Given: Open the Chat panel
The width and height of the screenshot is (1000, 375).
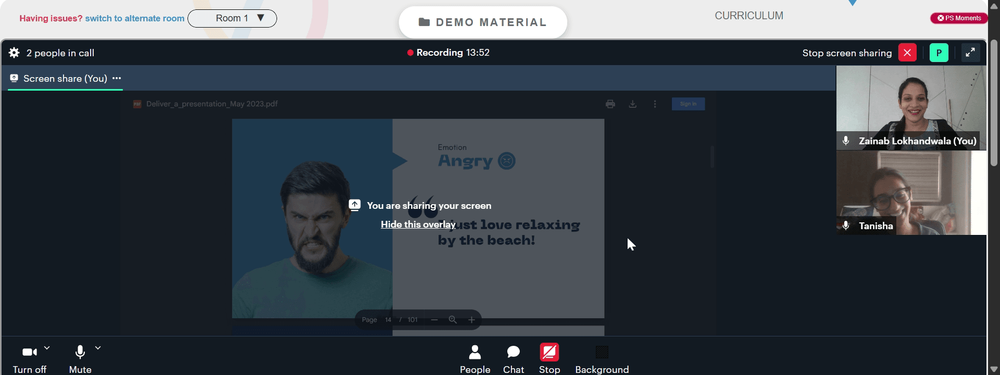Looking at the screenshot, I should pos(513,359).
